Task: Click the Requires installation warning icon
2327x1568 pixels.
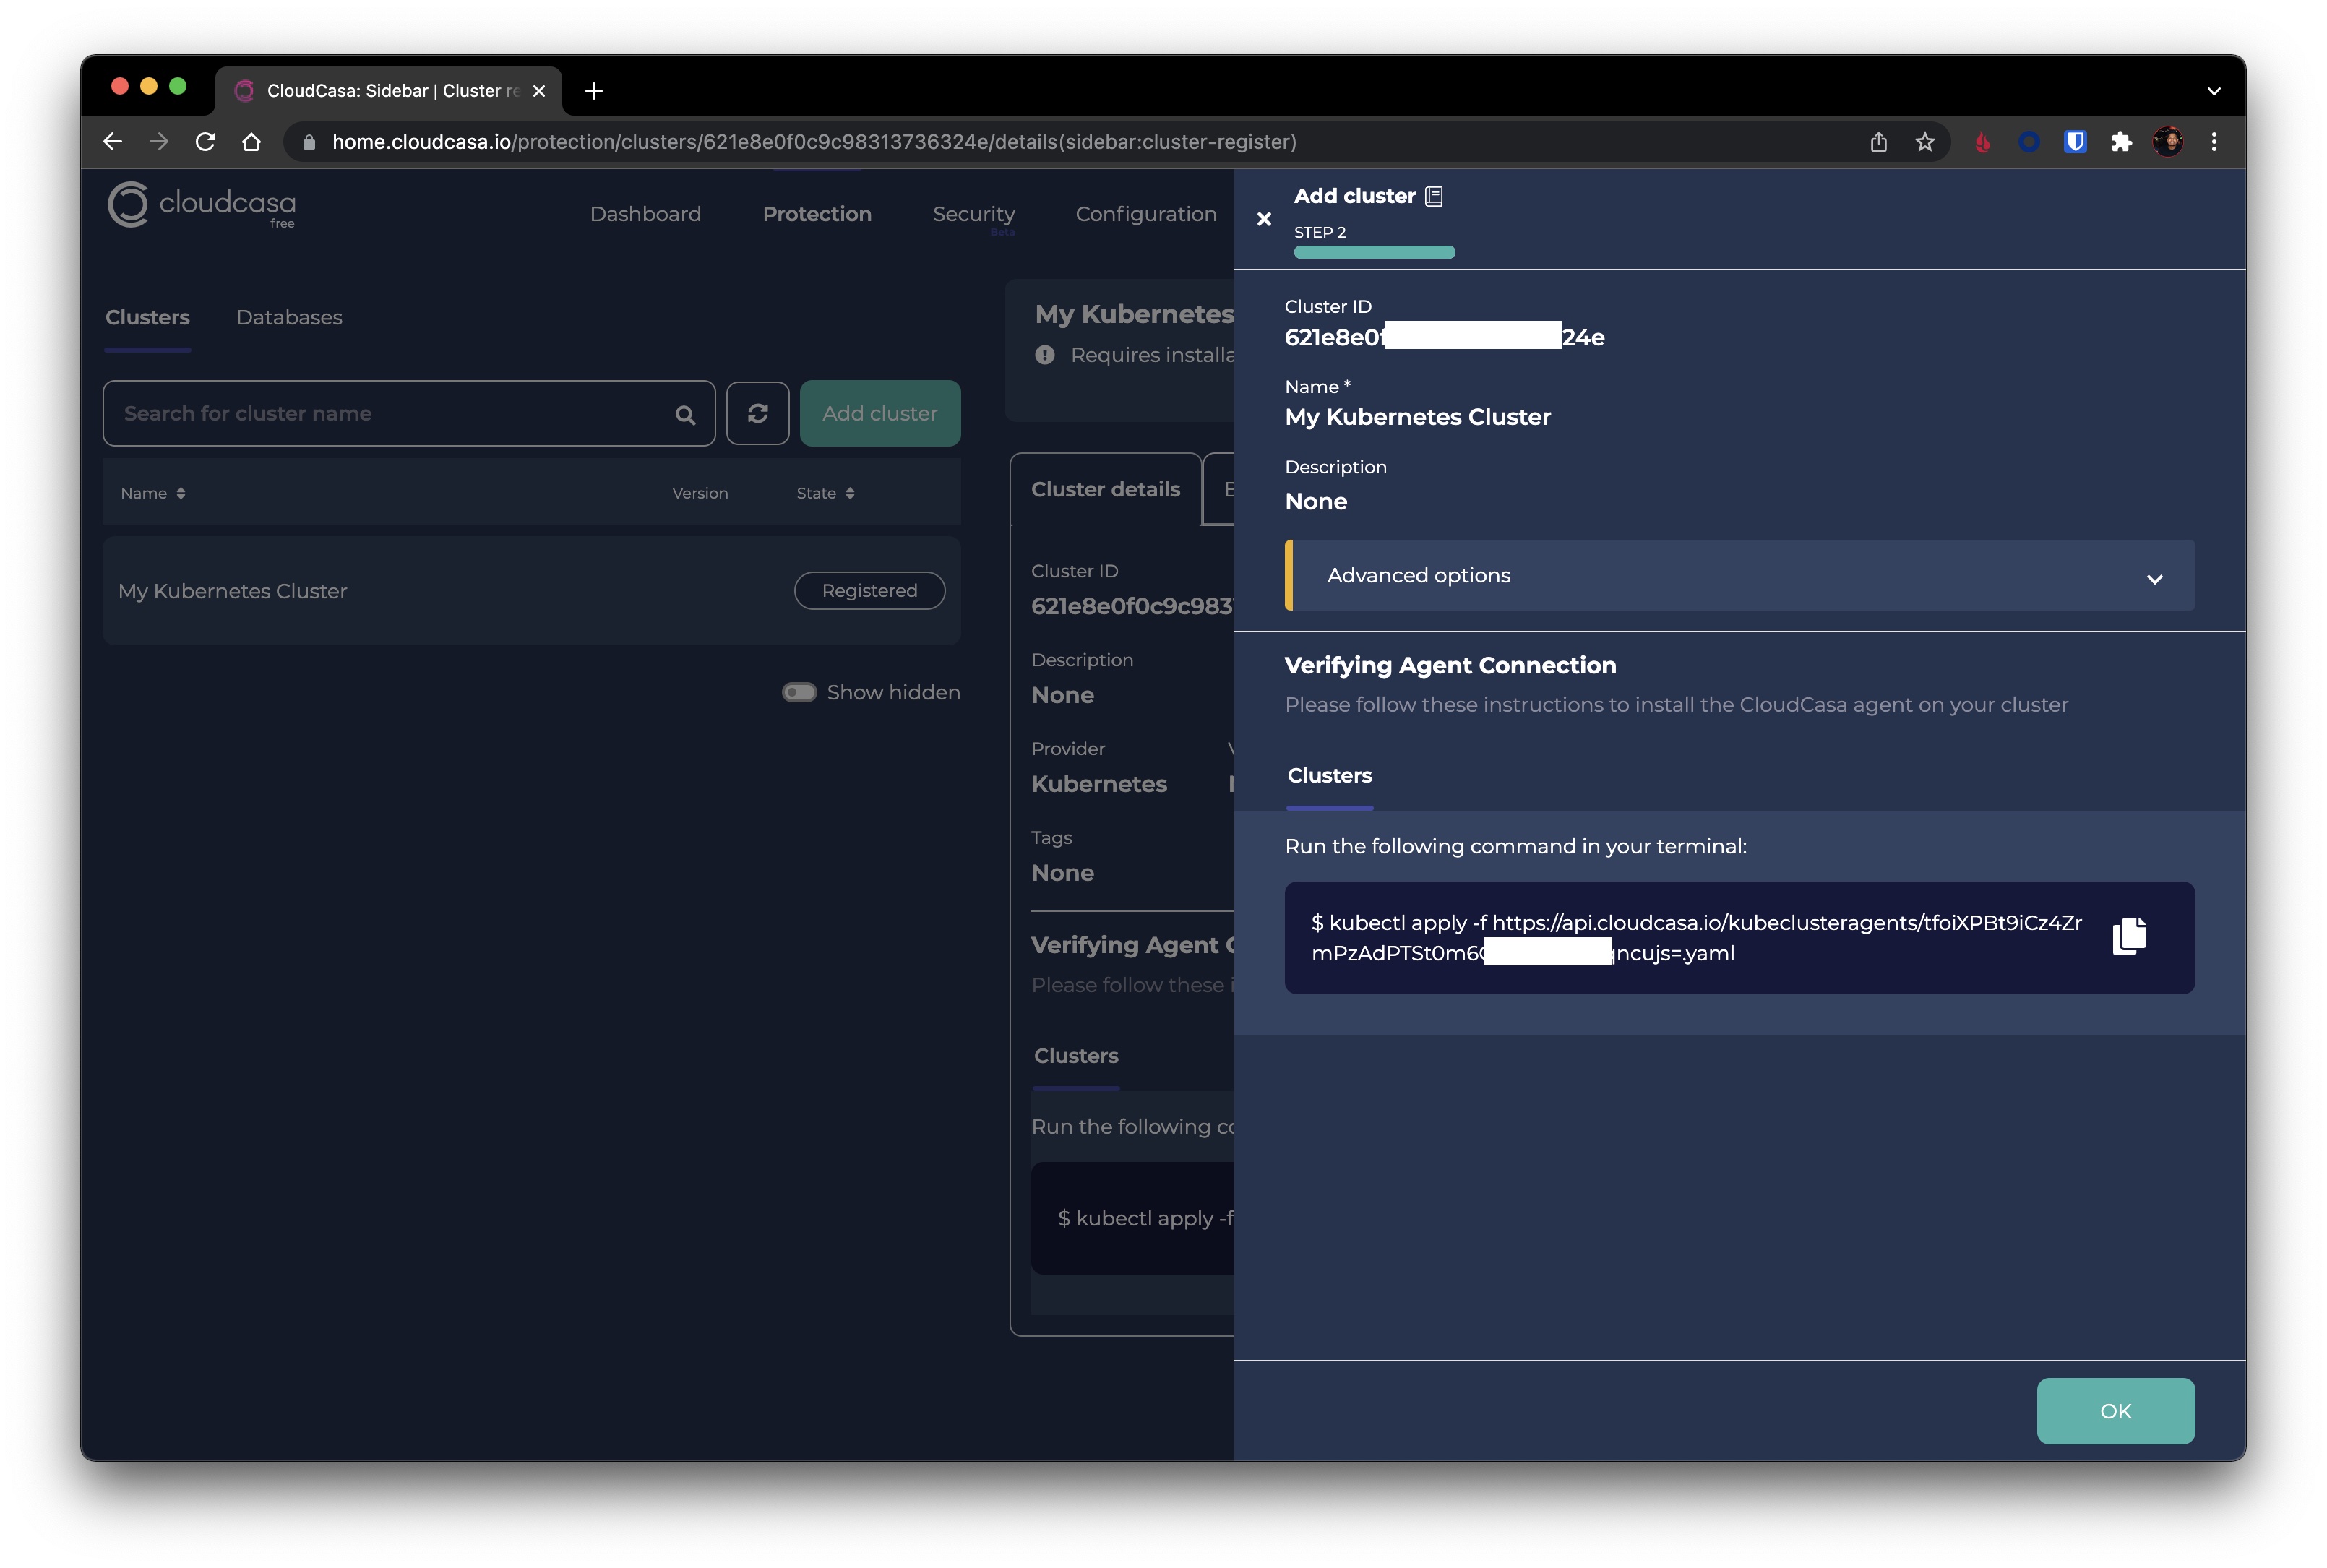Action: point(1044,355)
